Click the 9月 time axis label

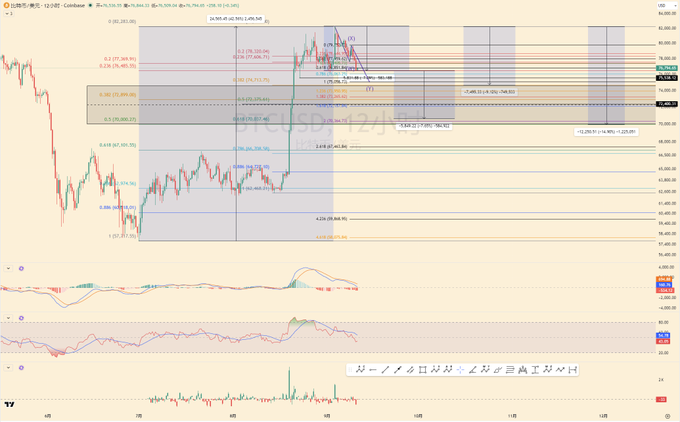(327, 415)
